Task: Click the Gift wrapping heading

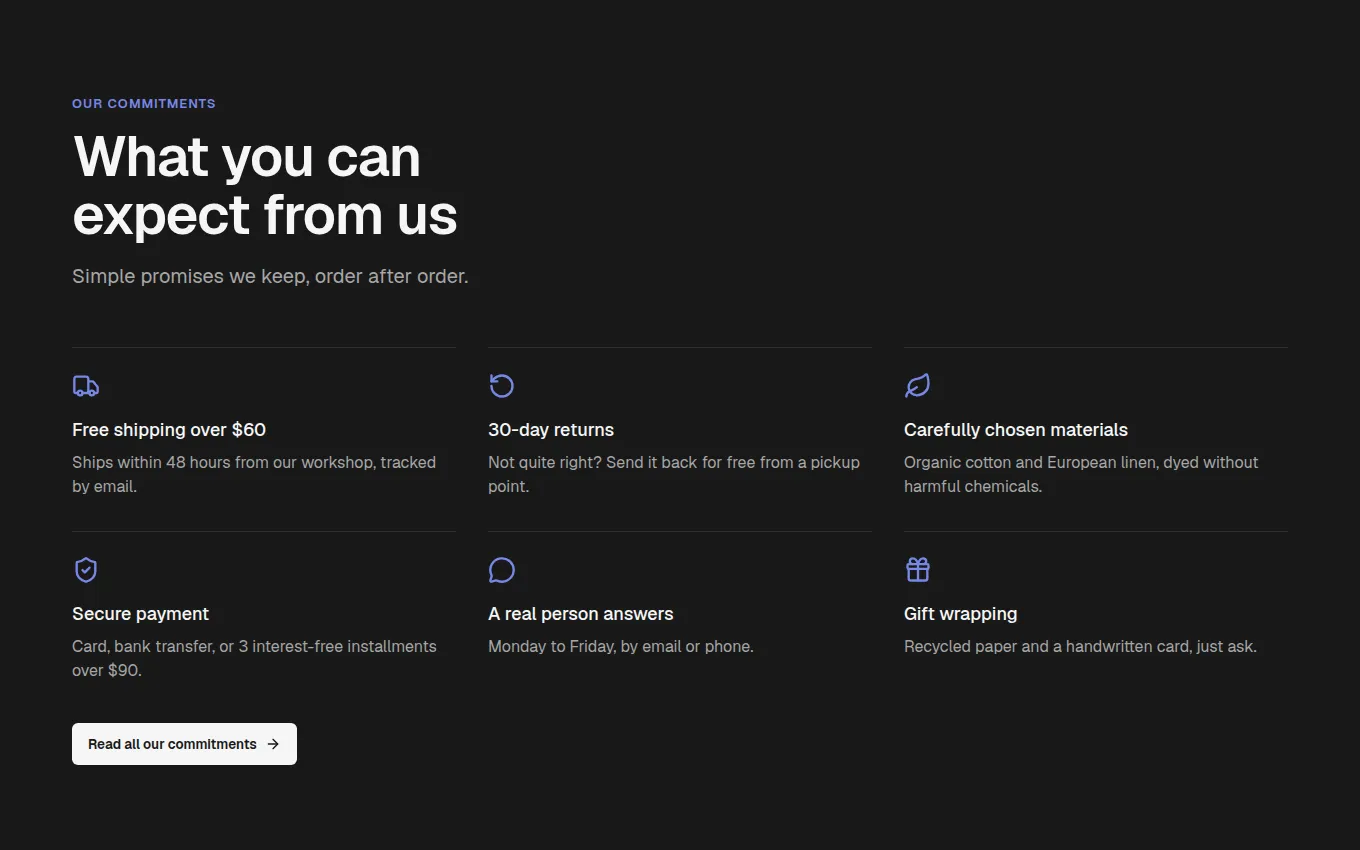Action: 961,614
